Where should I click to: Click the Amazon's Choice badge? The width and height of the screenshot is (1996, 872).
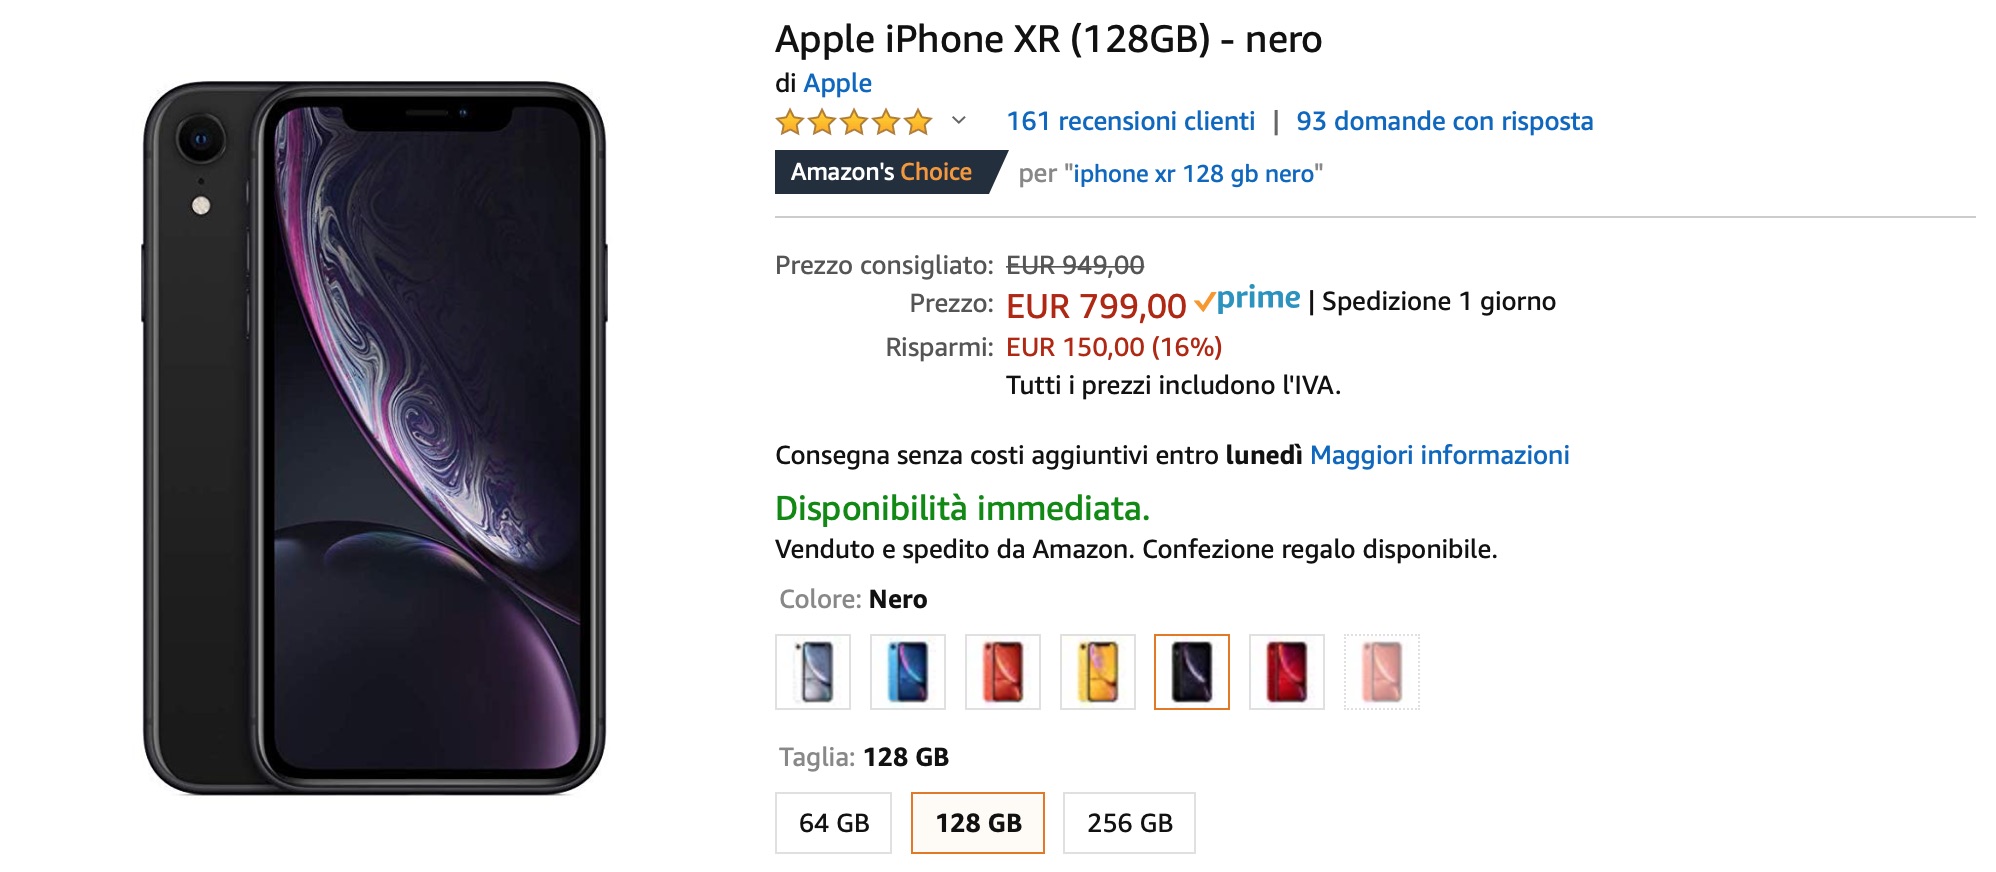[882, 172]
